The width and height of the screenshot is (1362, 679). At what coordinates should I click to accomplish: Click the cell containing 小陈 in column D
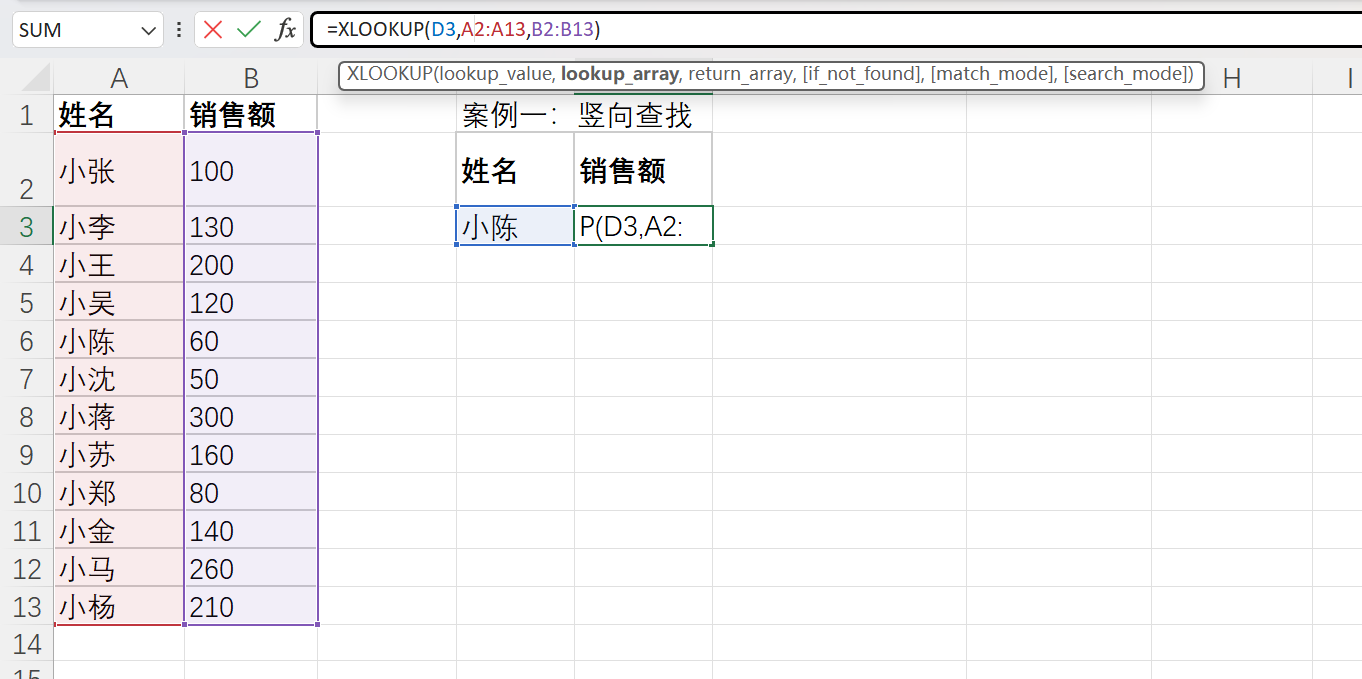pos(514,226)
